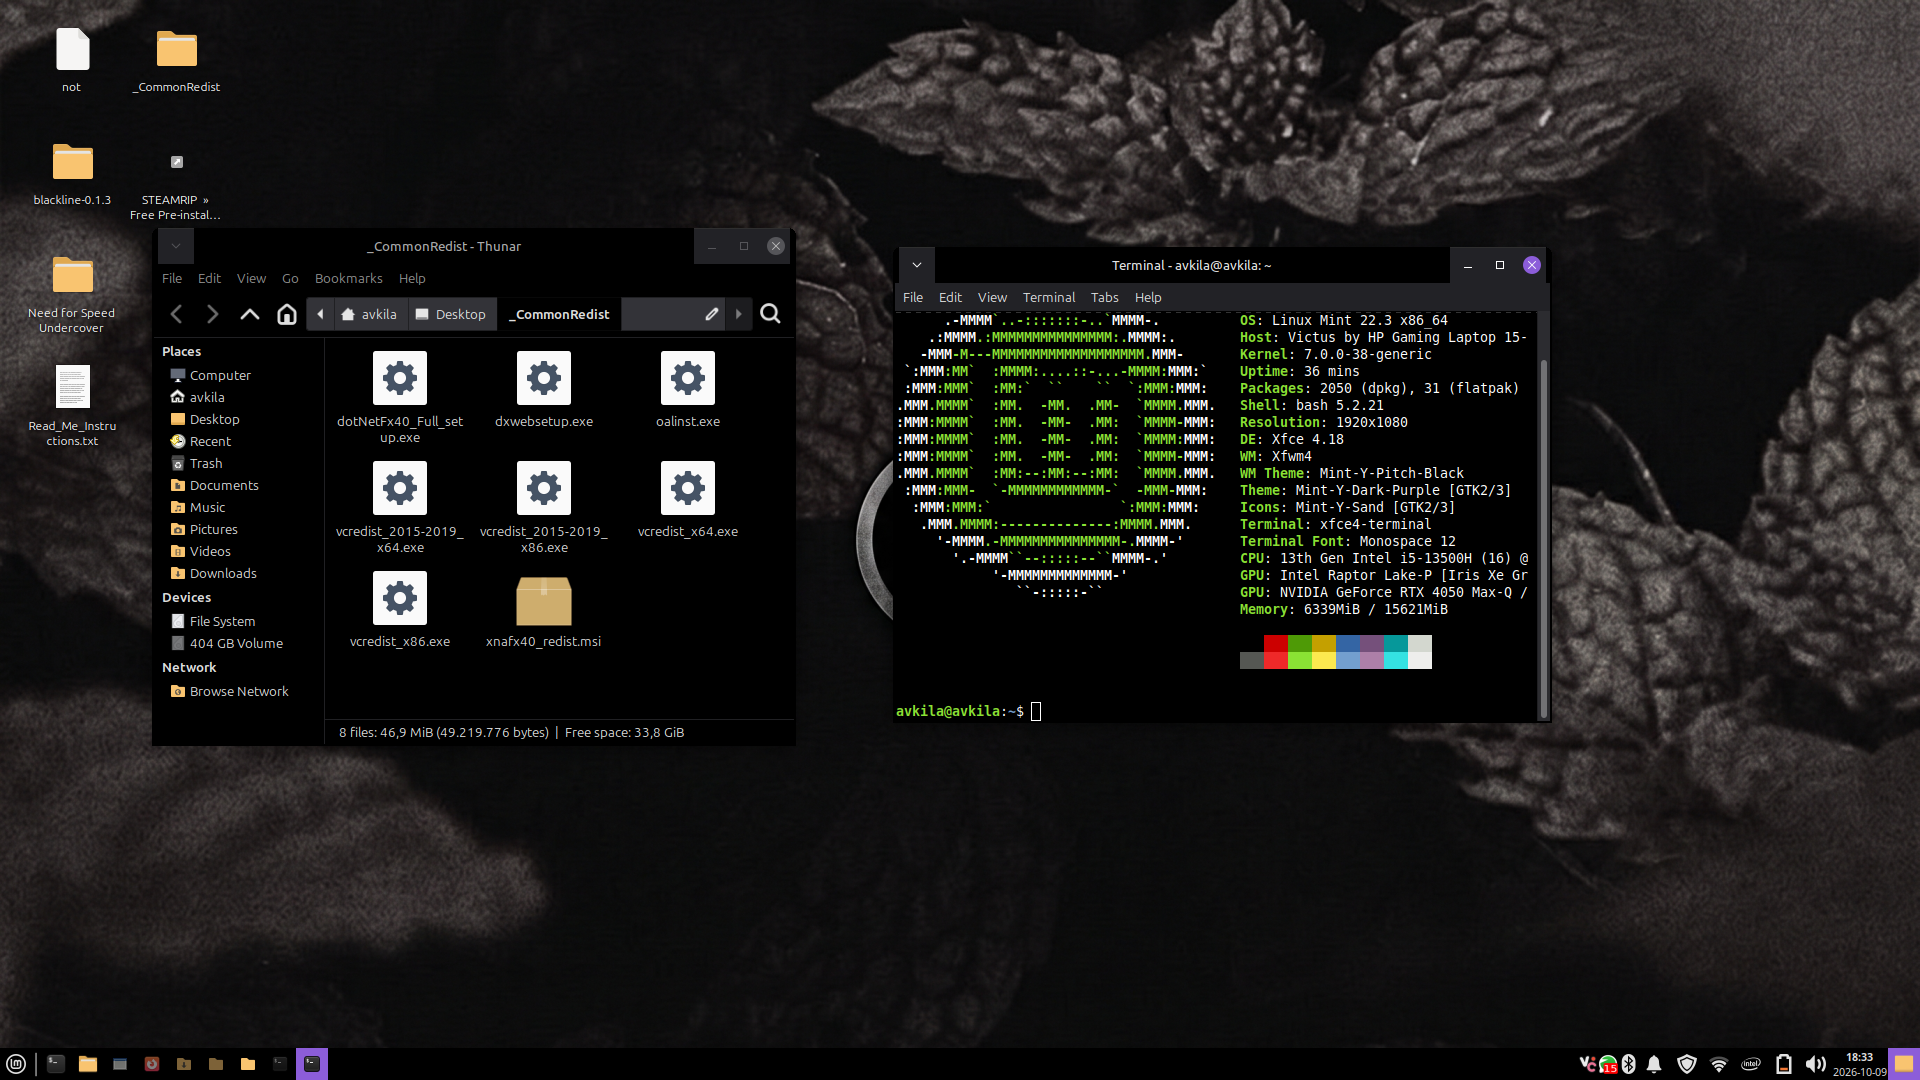
Task: Open Thunar window menu chevron in titlebar
Action: point(176,246)
